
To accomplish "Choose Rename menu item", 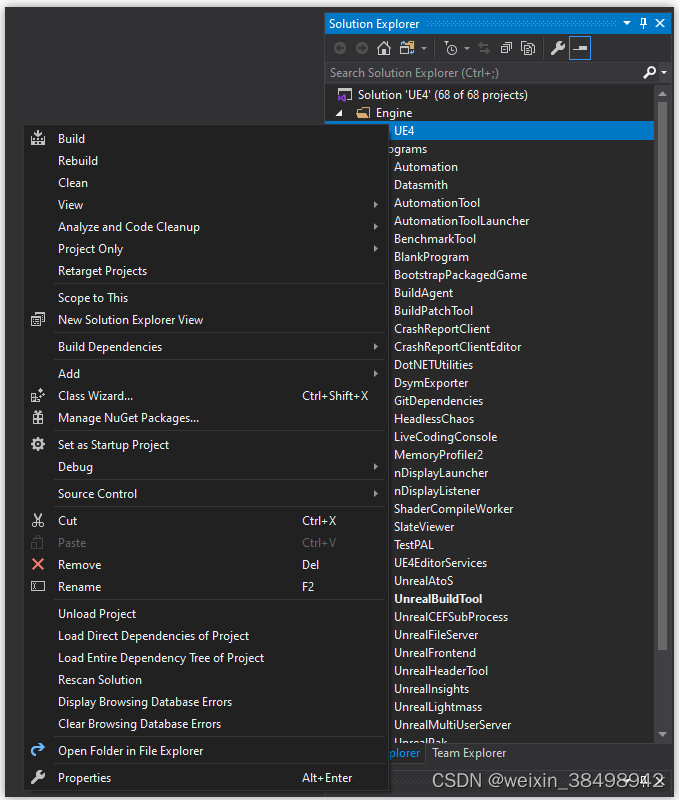I will (206, 587).
